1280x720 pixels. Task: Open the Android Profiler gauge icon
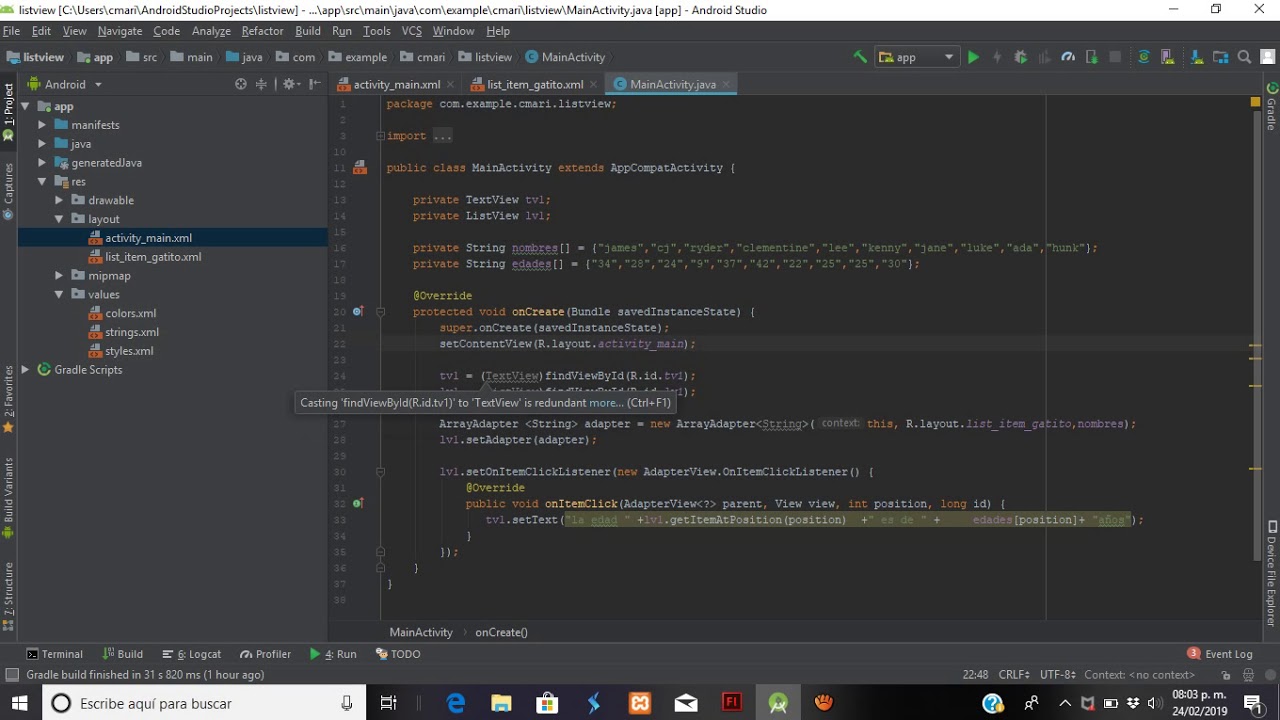tap(1068, 57)
